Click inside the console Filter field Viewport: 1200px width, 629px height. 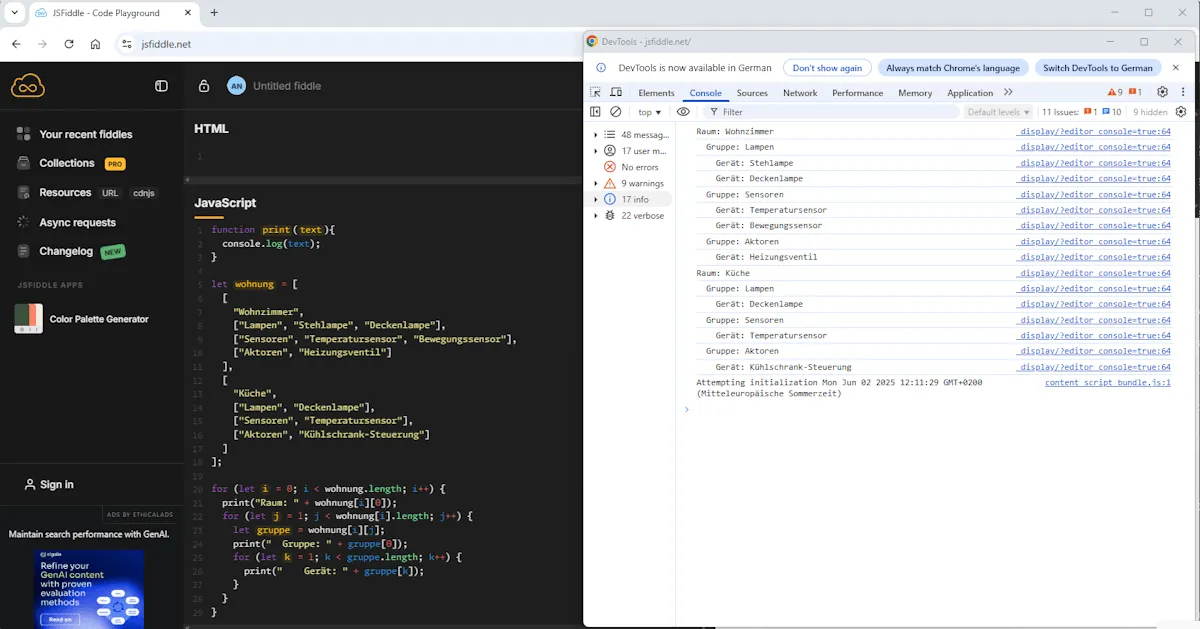click(760, 112)
